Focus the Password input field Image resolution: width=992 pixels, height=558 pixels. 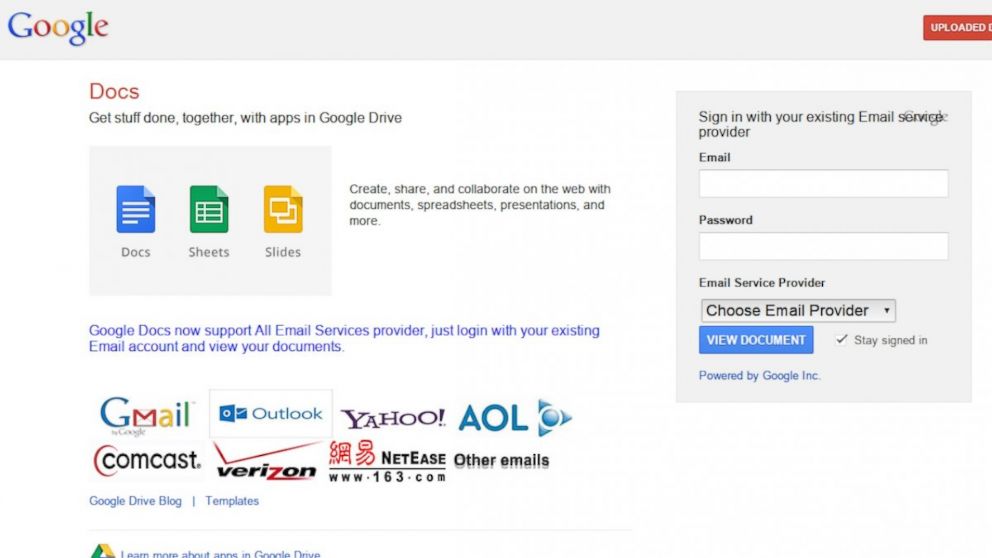tap(823, 246)
